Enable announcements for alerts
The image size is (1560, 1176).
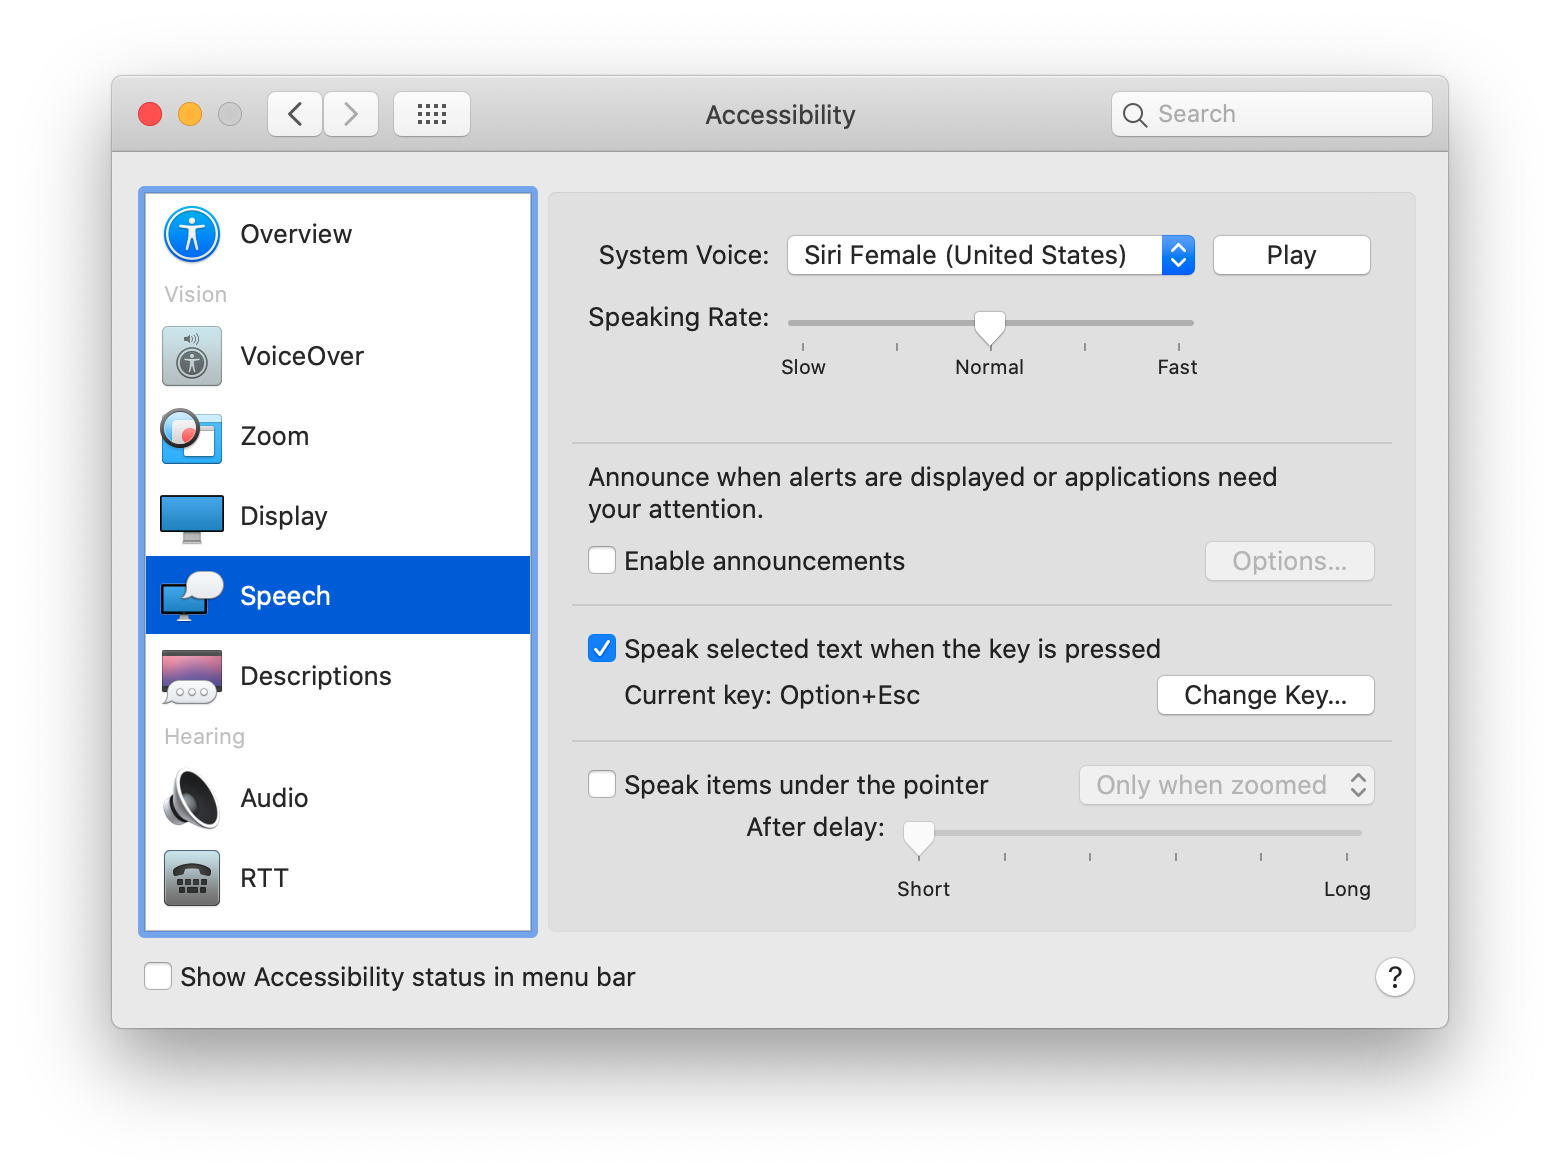(x=601, y=560)
